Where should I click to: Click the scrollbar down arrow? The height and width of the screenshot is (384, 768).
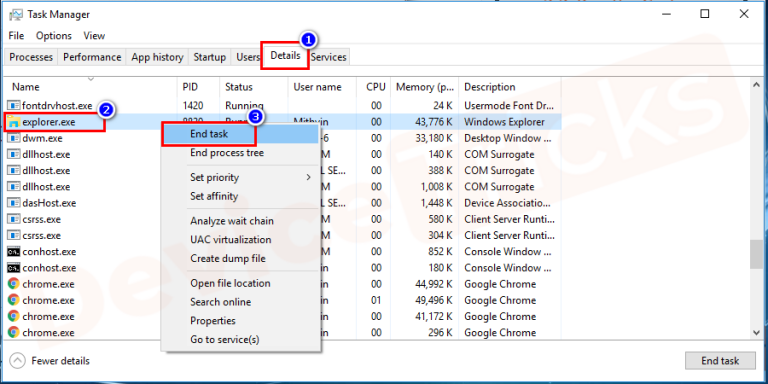point(757,333)
